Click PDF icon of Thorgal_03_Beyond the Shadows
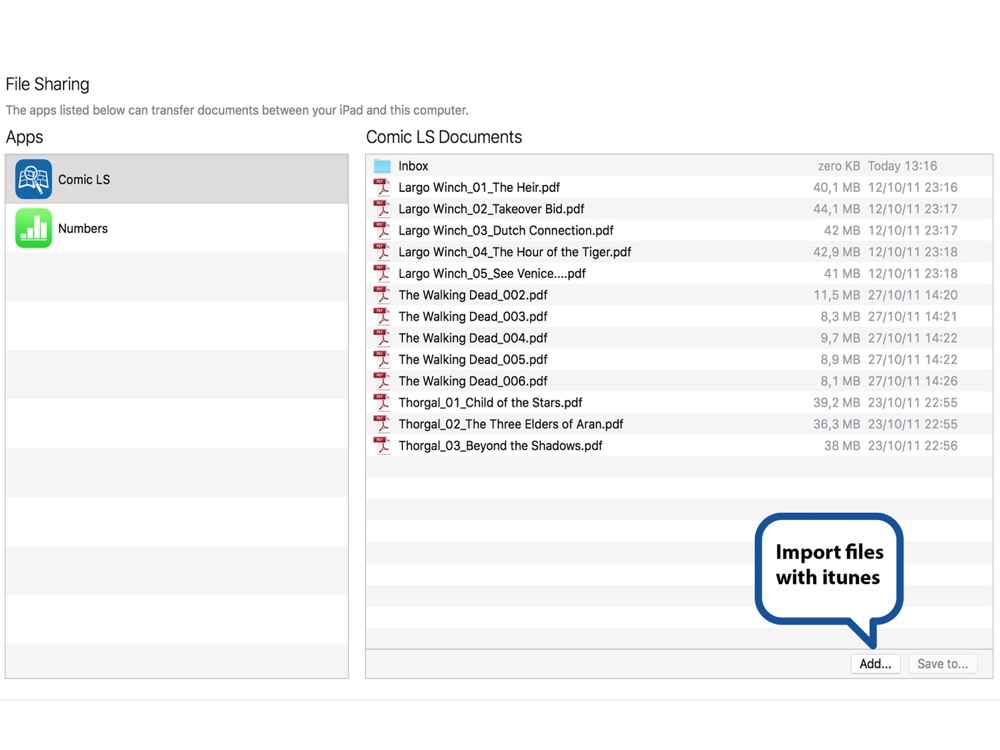This screenshot has width=1000, height=750. click(381, 446)
